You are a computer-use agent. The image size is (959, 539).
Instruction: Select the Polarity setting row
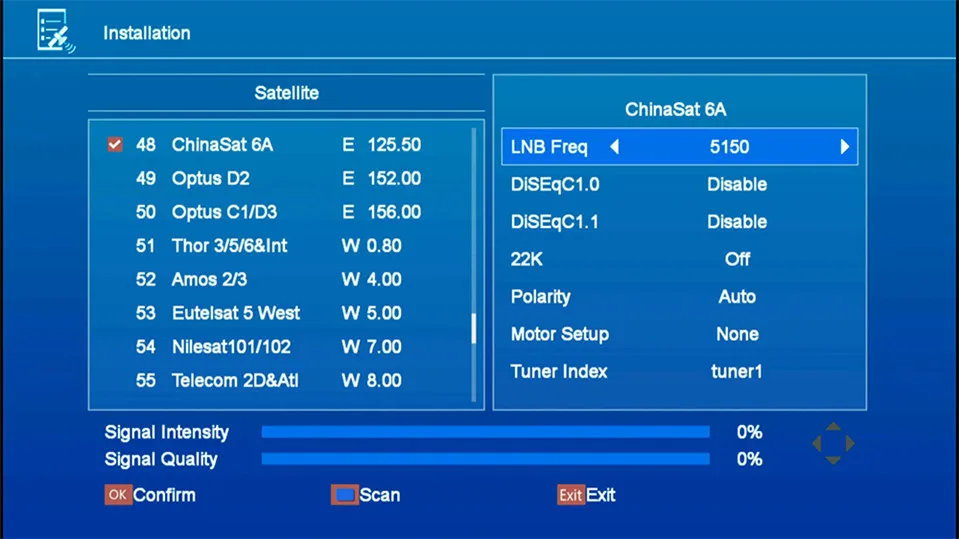pos(679,297)
